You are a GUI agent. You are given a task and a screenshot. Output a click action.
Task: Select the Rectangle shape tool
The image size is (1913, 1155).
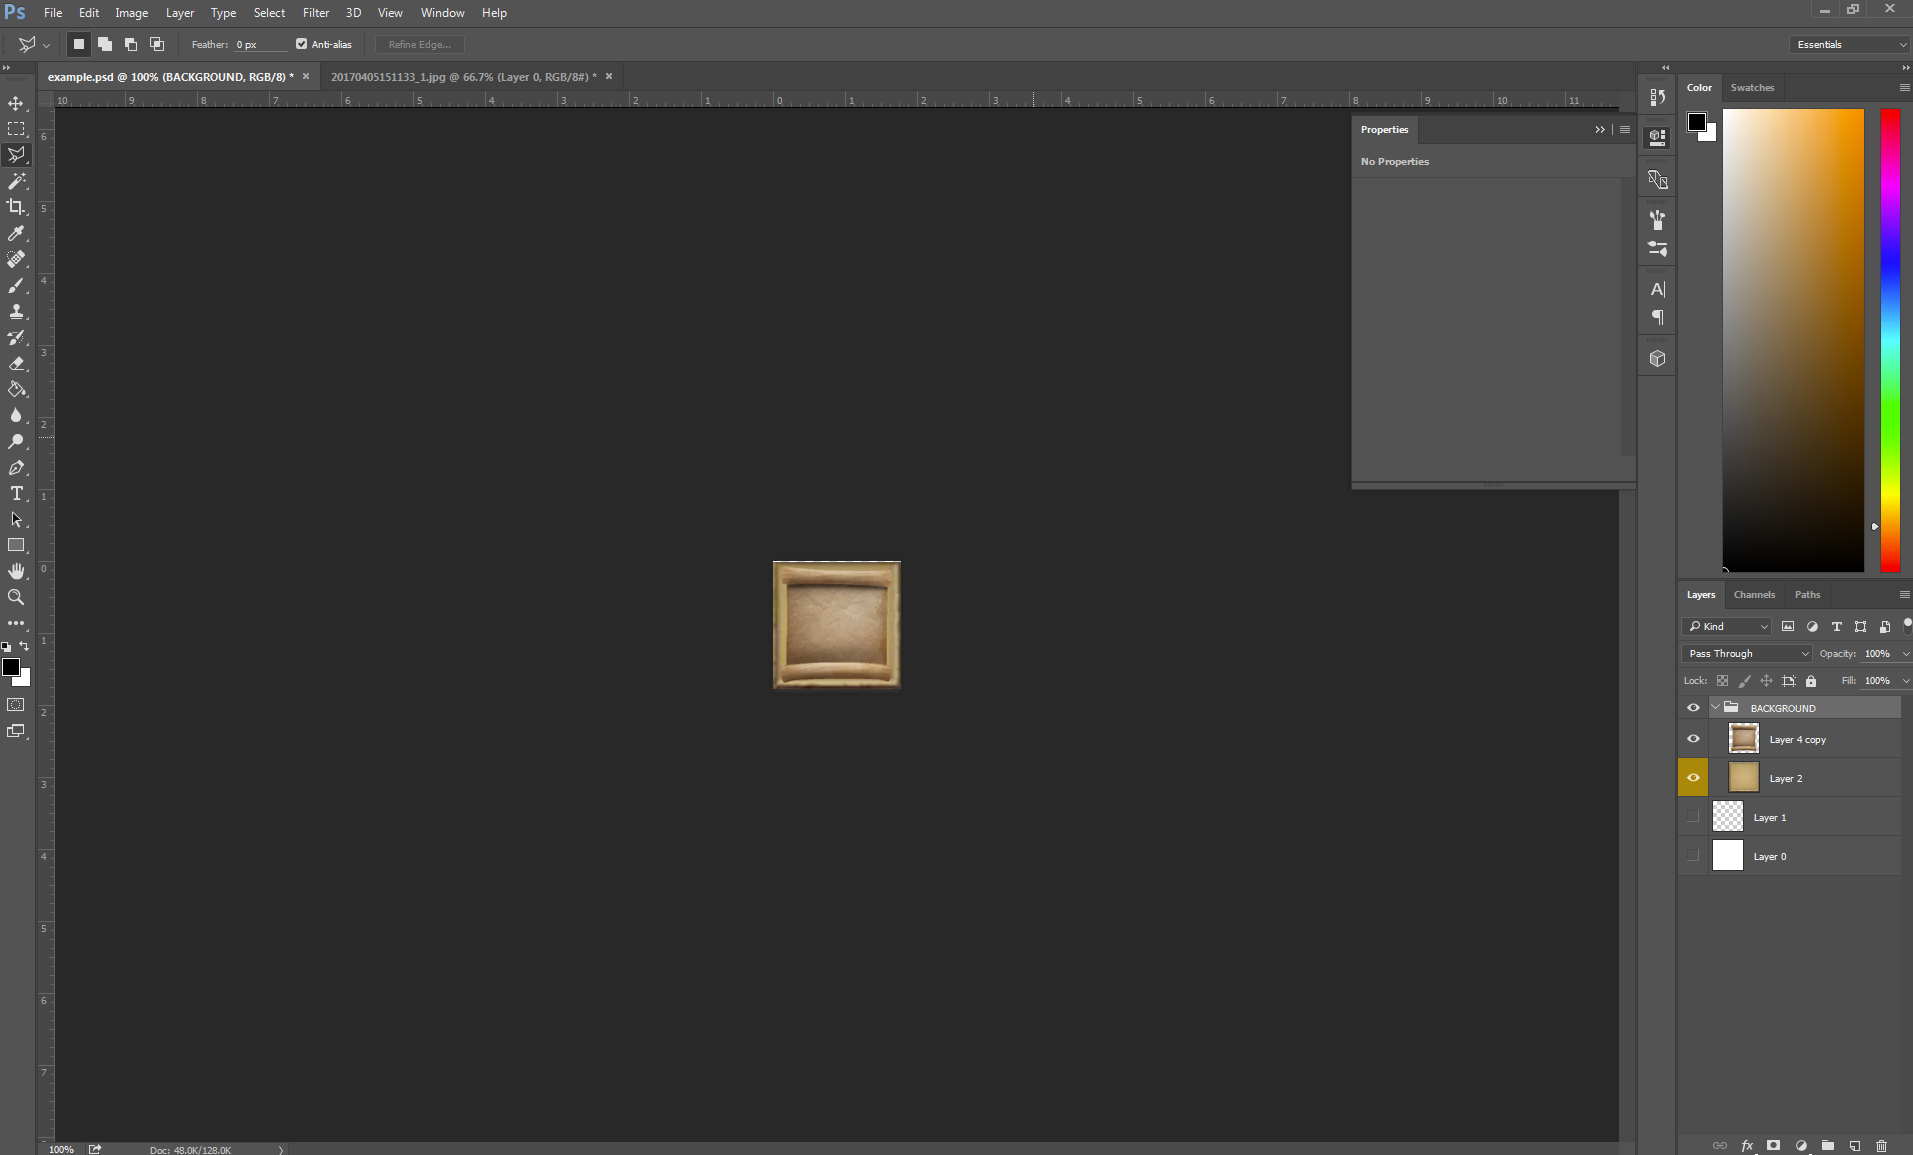pyautogui.click(x=16, y=546)
